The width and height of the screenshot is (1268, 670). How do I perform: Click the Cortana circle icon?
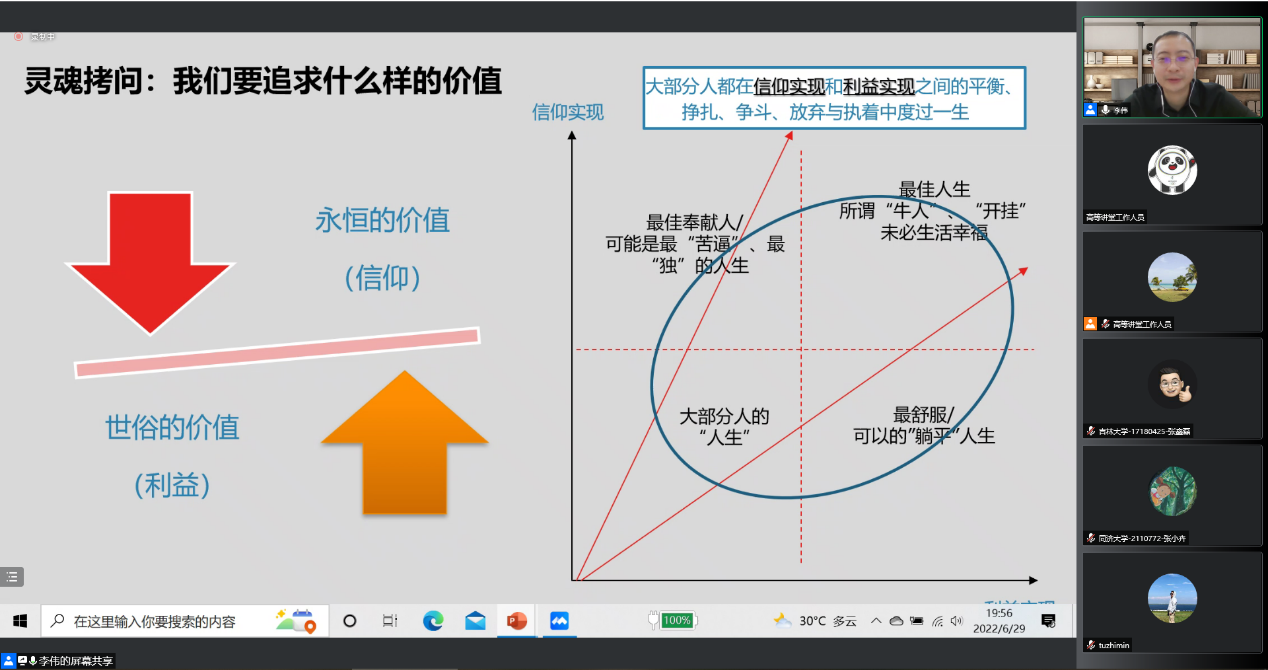pyautogui.click(x=350, y=621)
